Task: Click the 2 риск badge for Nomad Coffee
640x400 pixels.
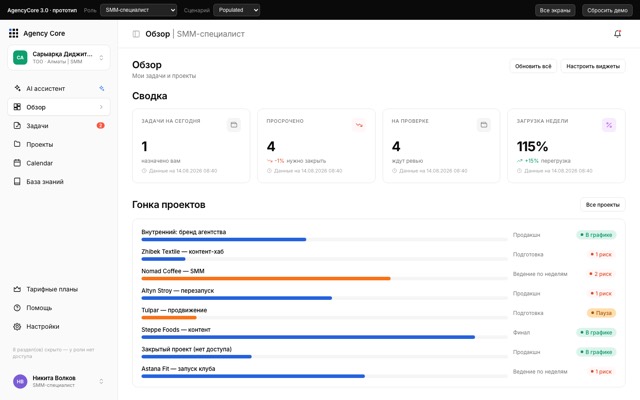Action: tap(600, 274)
